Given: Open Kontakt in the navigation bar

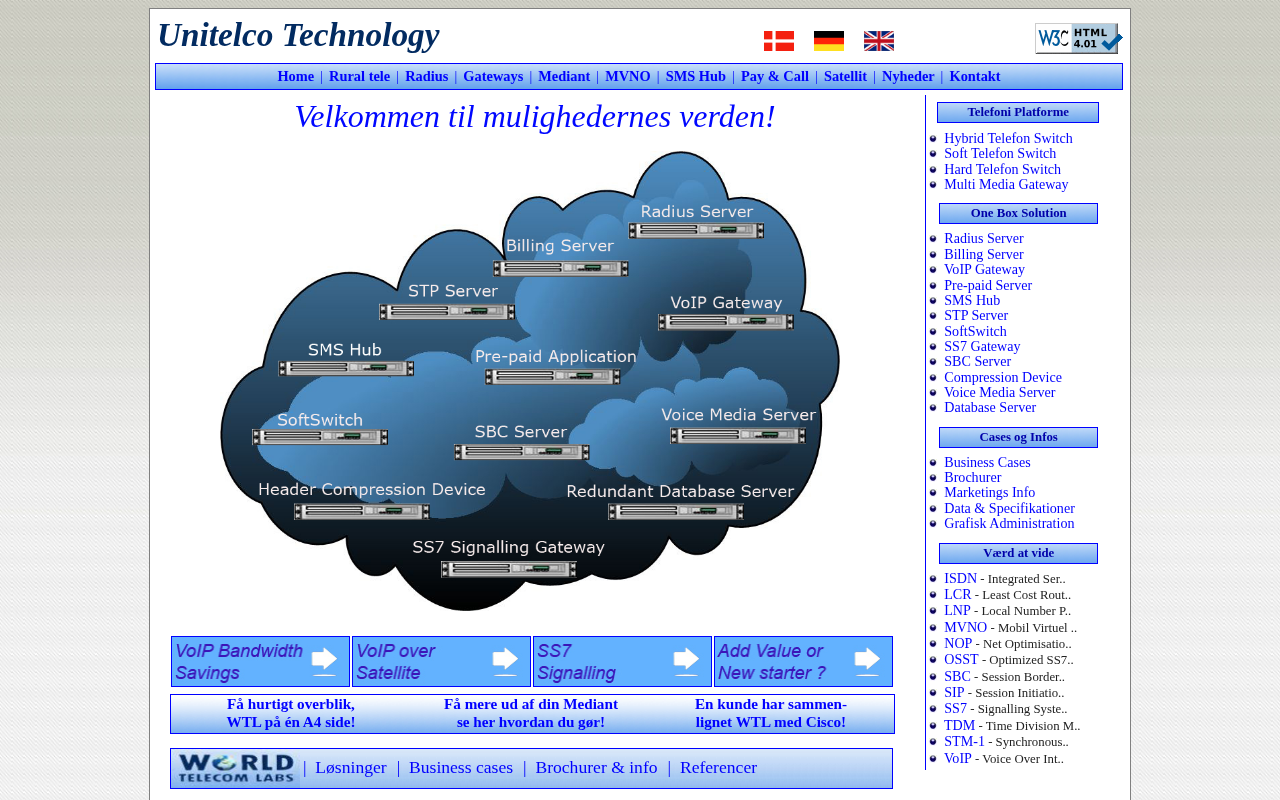Looking at the screenshot, I should click(975, 77).
